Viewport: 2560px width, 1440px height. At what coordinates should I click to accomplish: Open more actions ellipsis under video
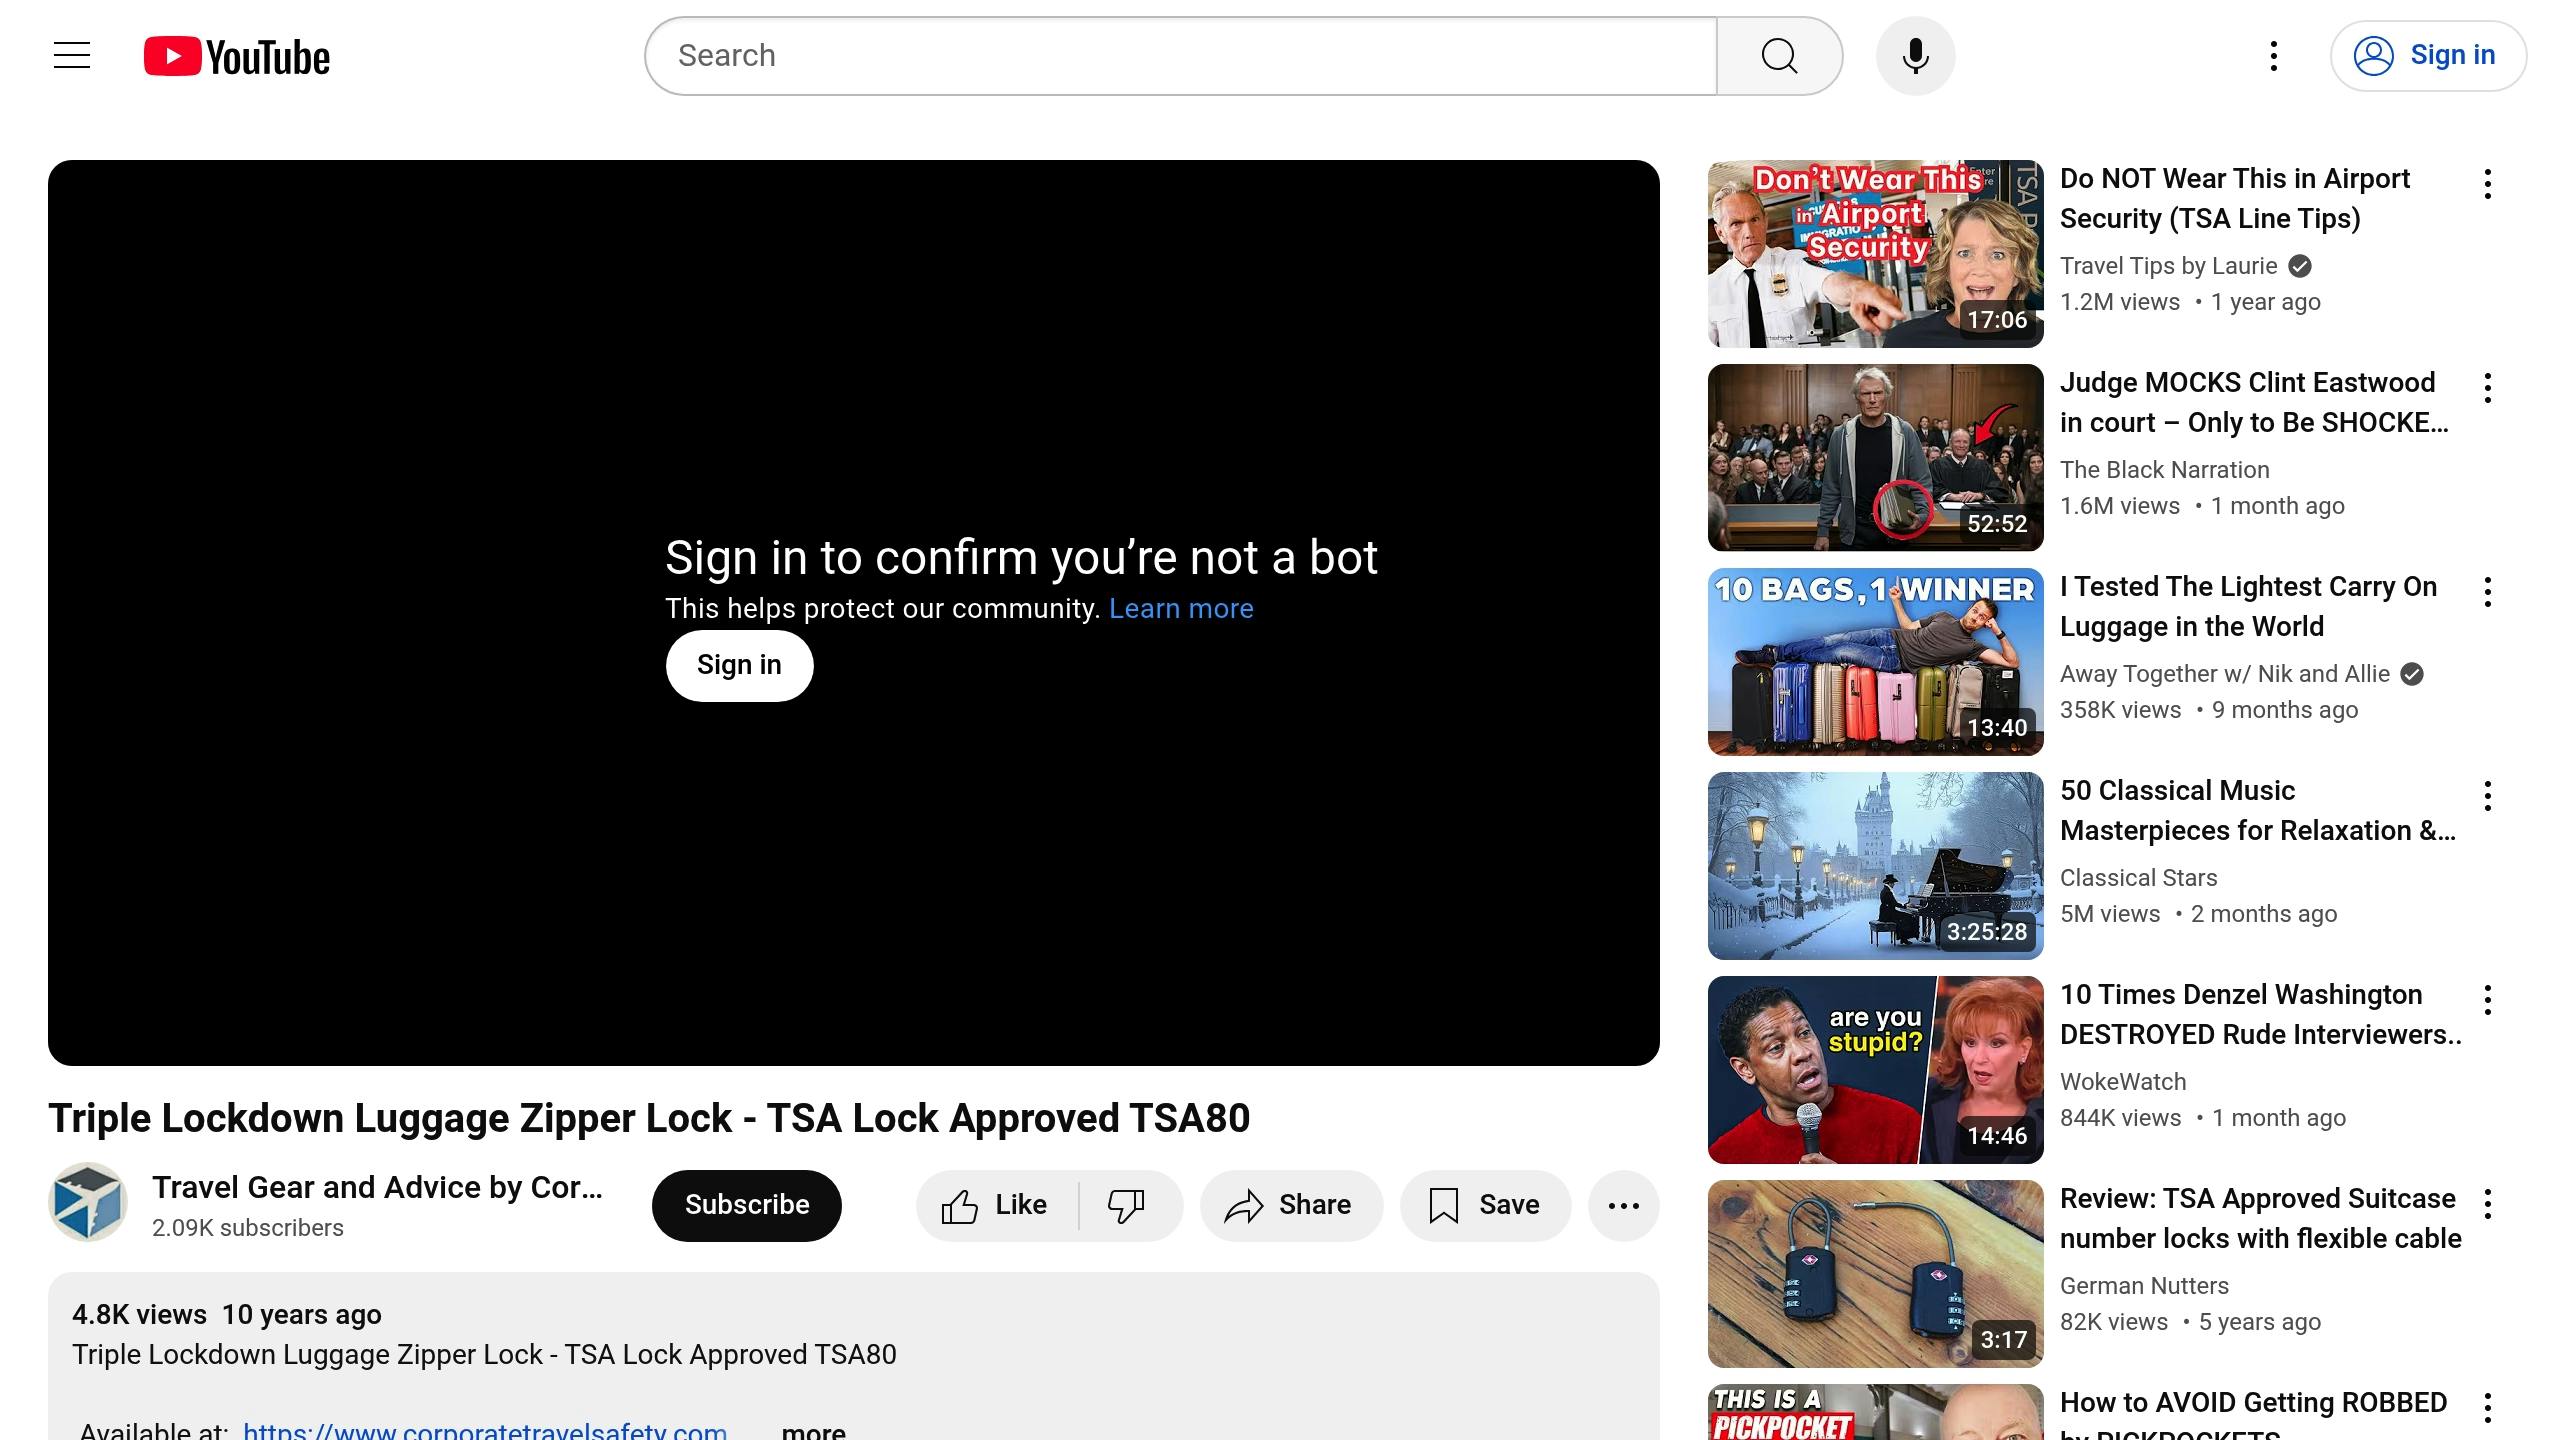[x=1624, y=1205]
